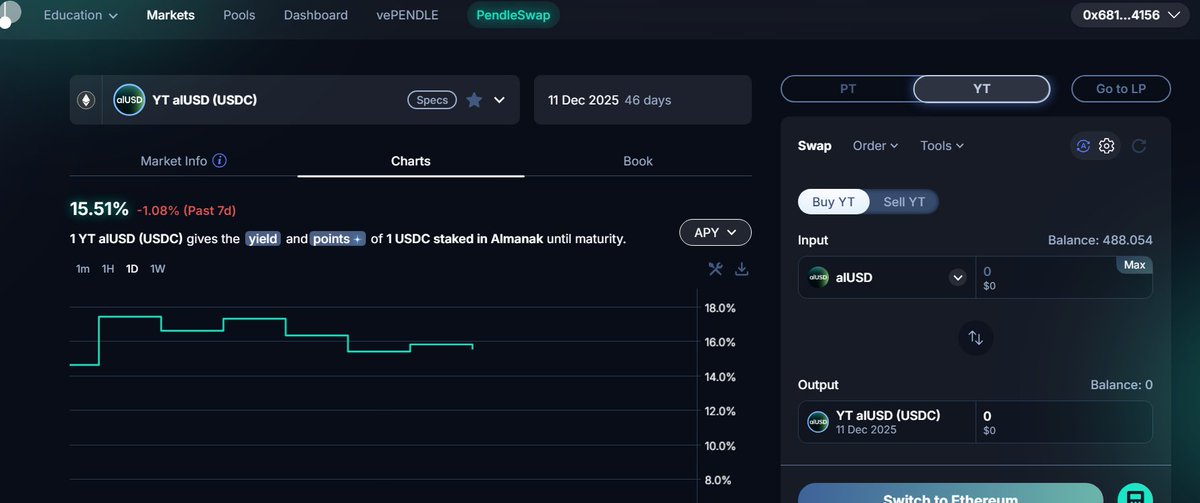
Task: Click the Go to LP button
Action: [1120, 89]
